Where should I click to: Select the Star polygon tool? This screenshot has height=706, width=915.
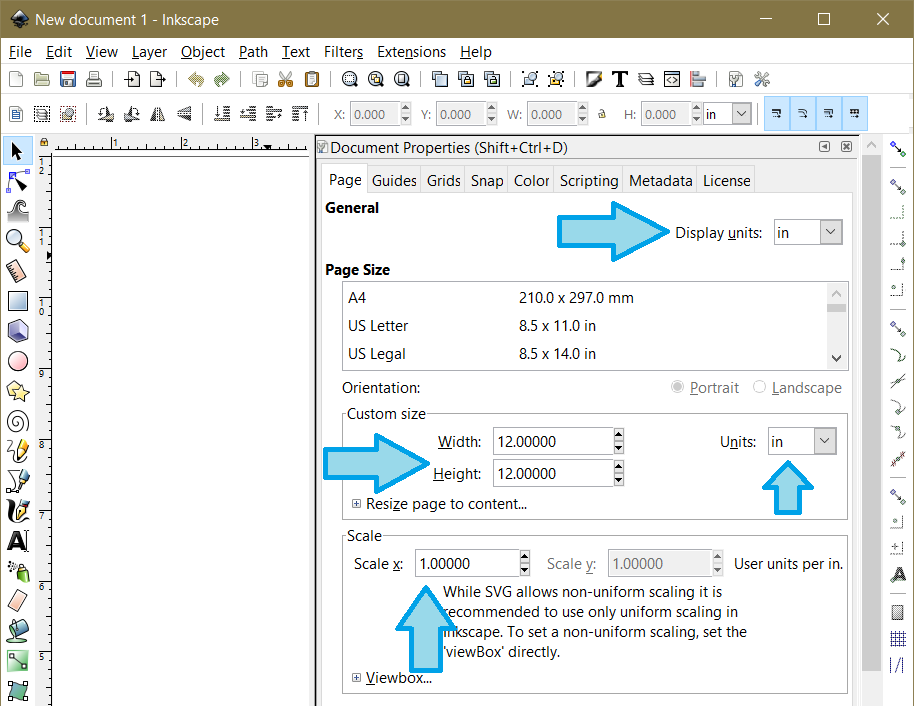18,392
